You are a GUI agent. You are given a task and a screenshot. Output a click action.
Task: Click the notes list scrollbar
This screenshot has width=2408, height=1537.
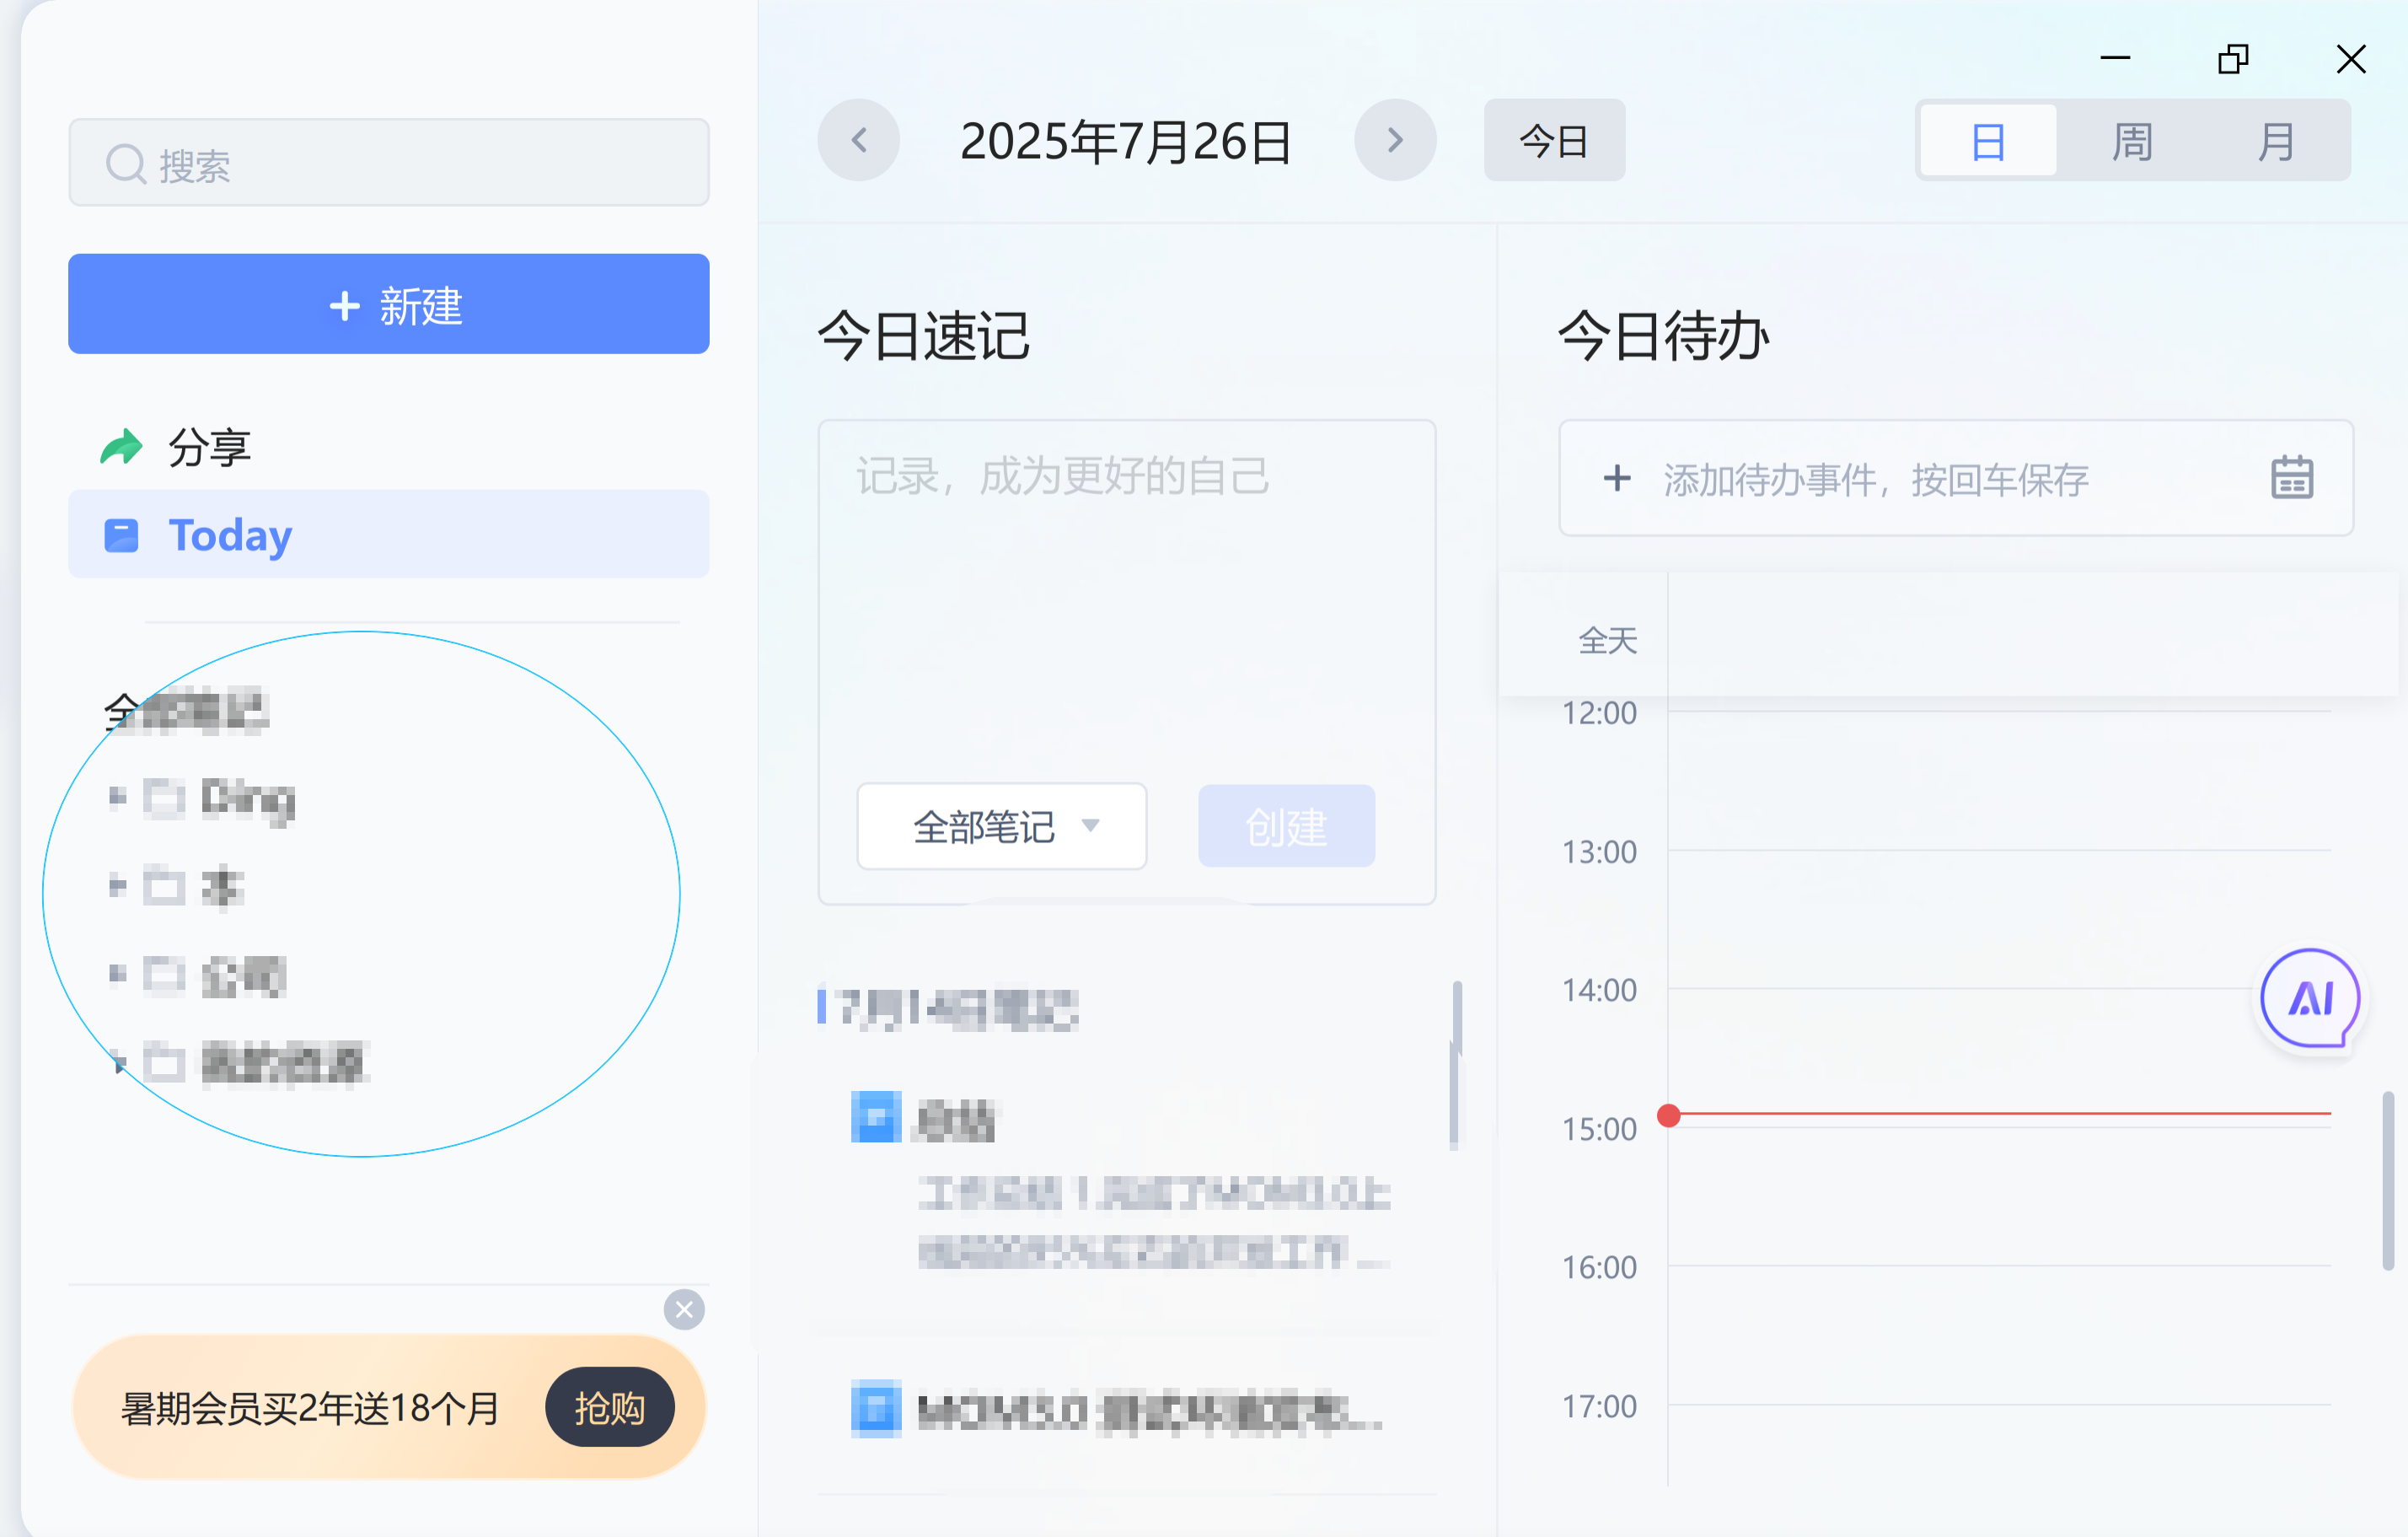(x=1456, y=1065)
